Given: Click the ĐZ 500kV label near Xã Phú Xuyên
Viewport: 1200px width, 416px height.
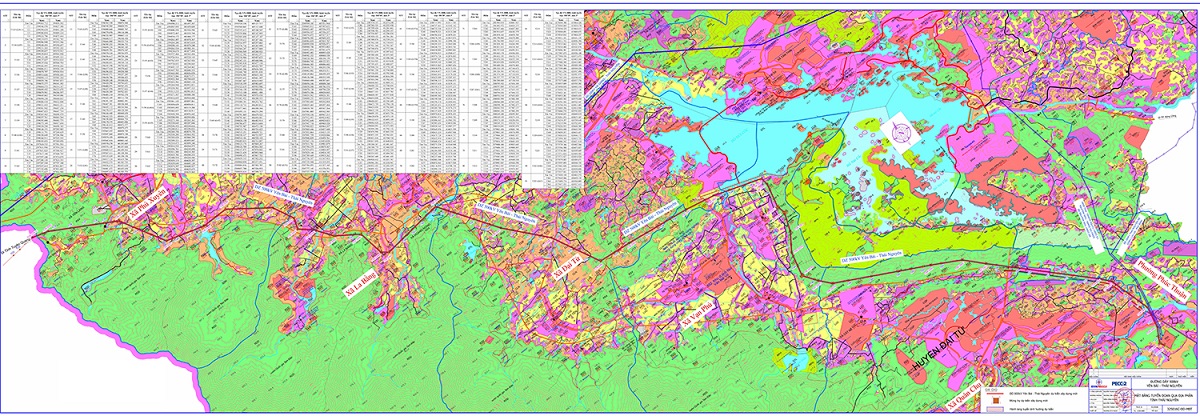Looking at the screenshot, I should tap(284, 194).
